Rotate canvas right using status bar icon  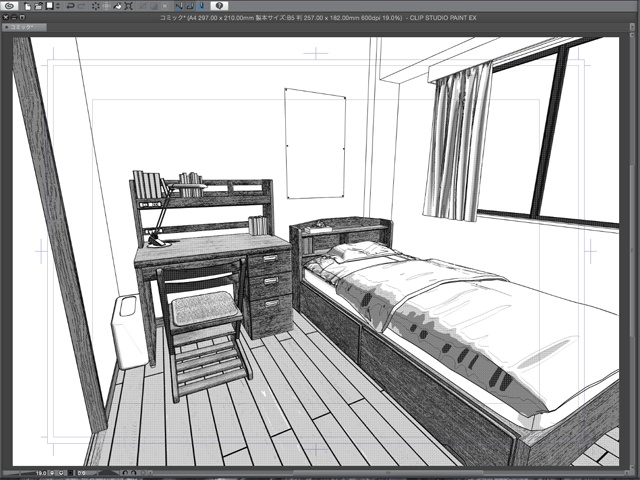point(134,473)
